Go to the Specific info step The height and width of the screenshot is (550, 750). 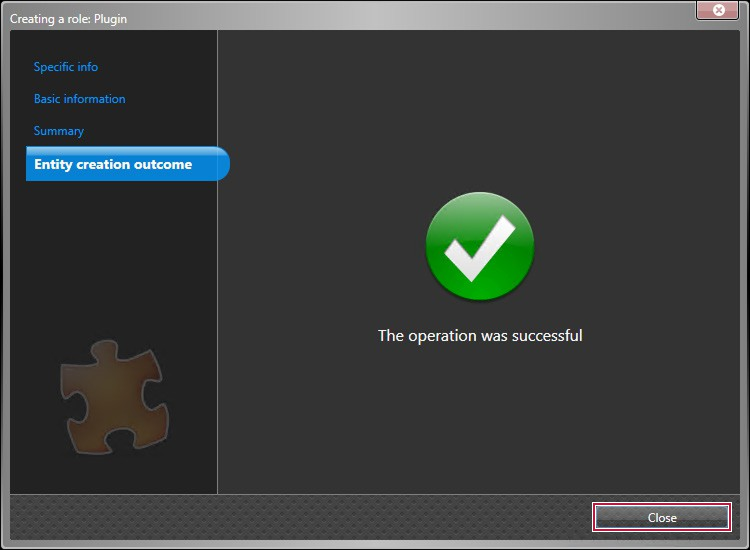[x=66, y=67]
